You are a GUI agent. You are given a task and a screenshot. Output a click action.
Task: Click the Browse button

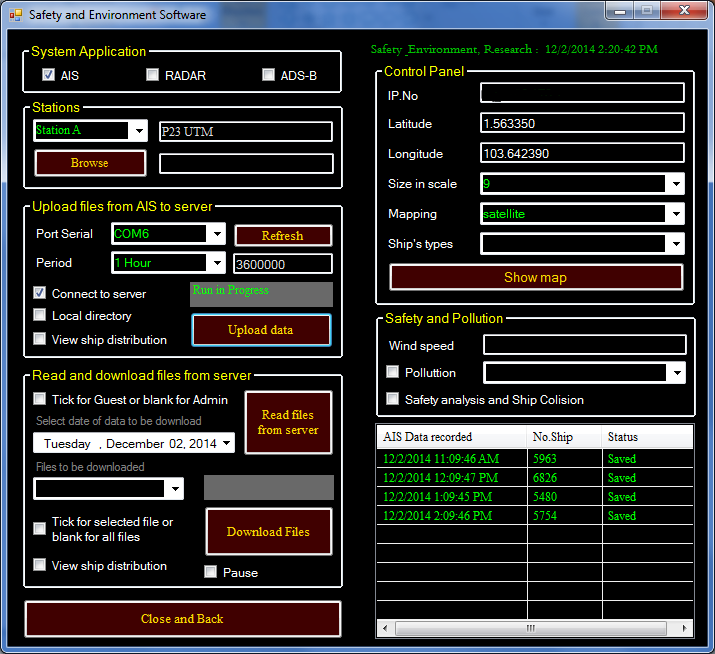90,163
